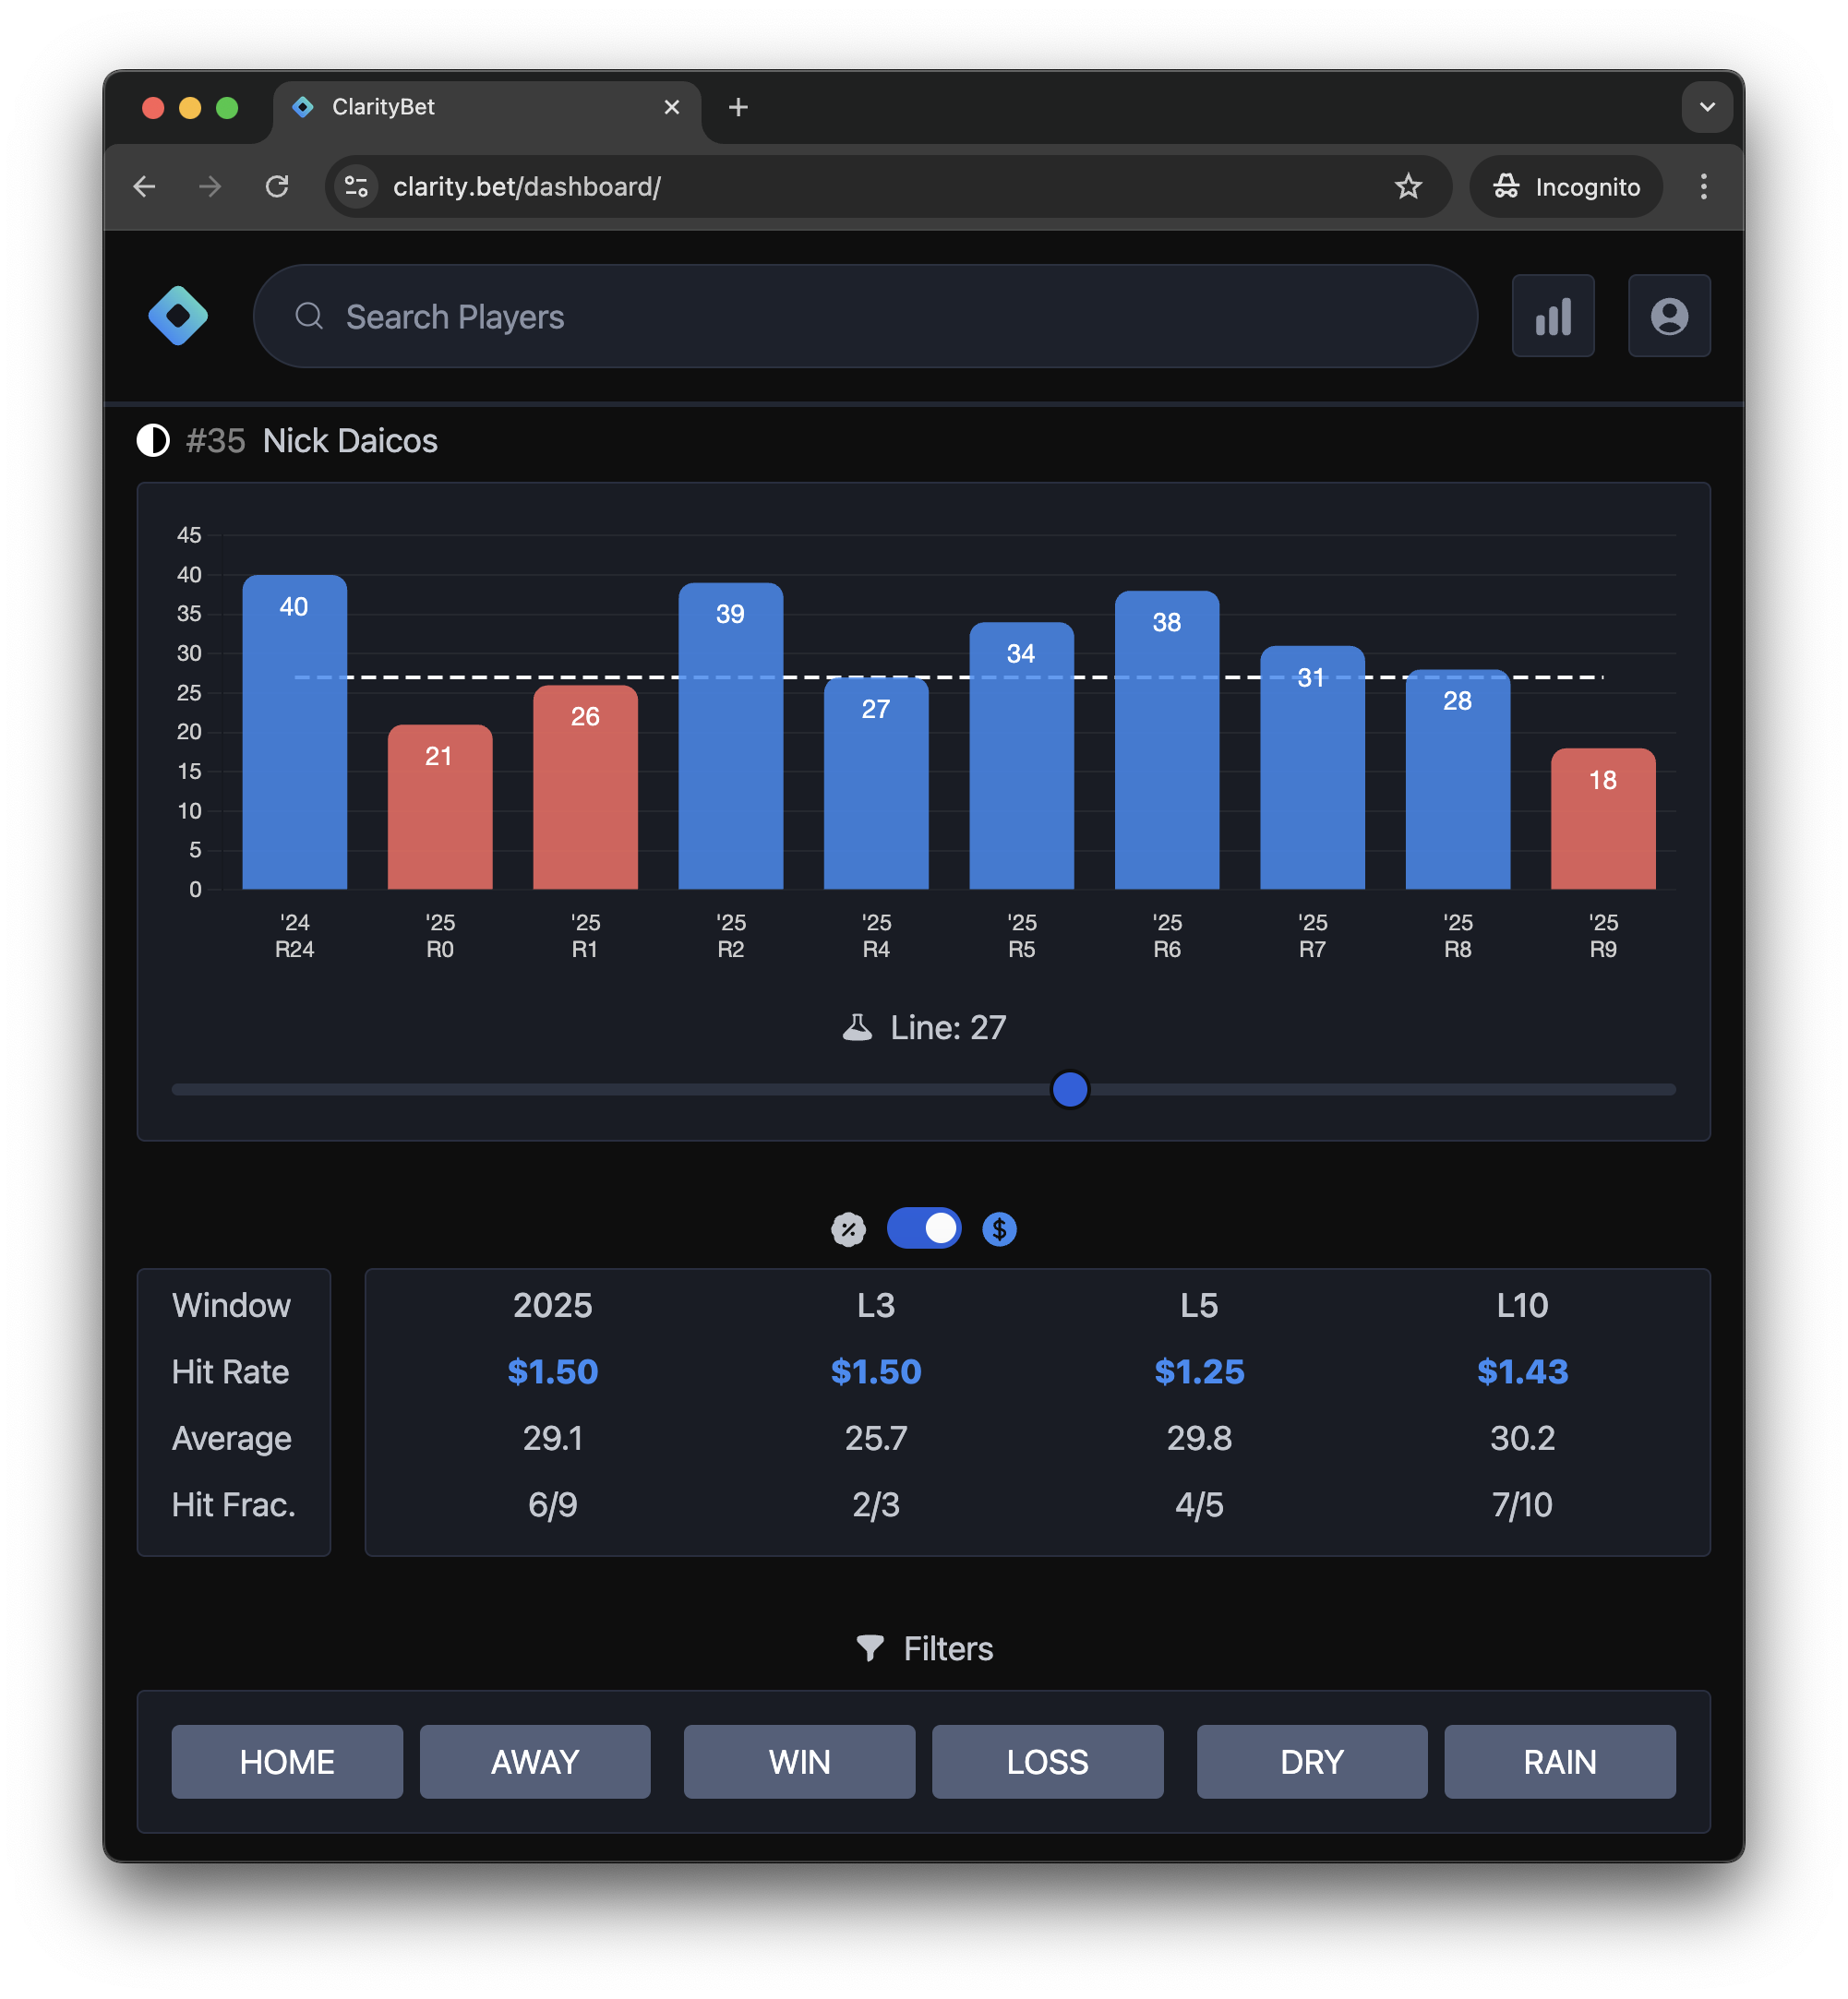
Task: Select the percent display icon
Action: pyautogui.click(x=848, y=1229)
